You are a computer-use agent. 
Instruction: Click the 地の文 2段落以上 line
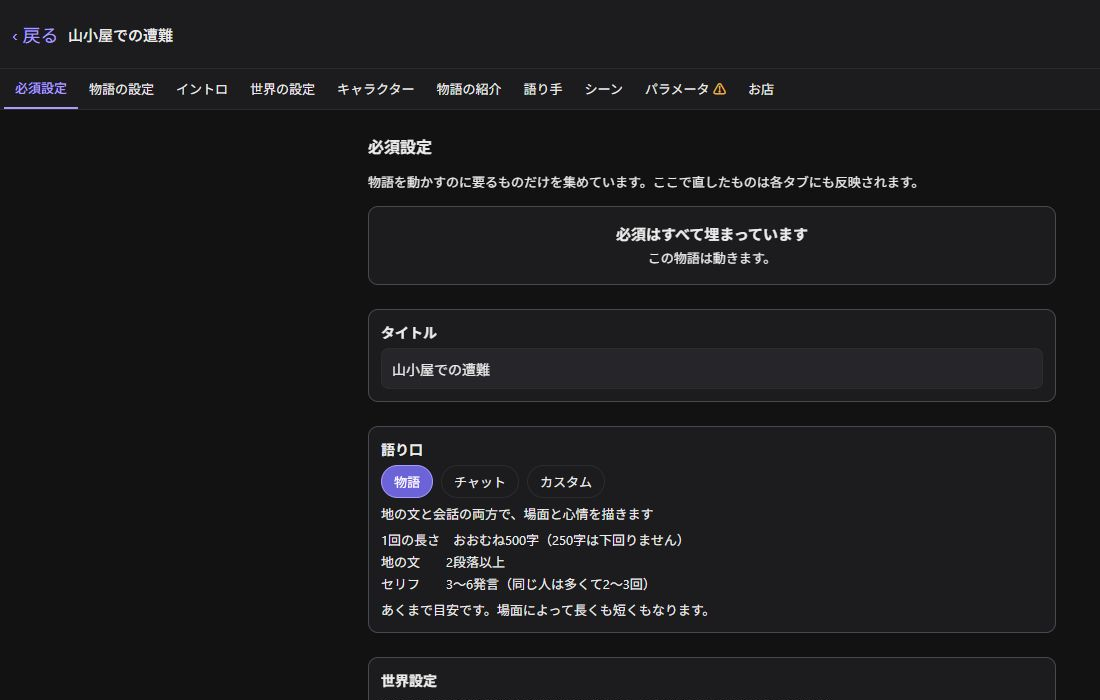tap(443, 562)
